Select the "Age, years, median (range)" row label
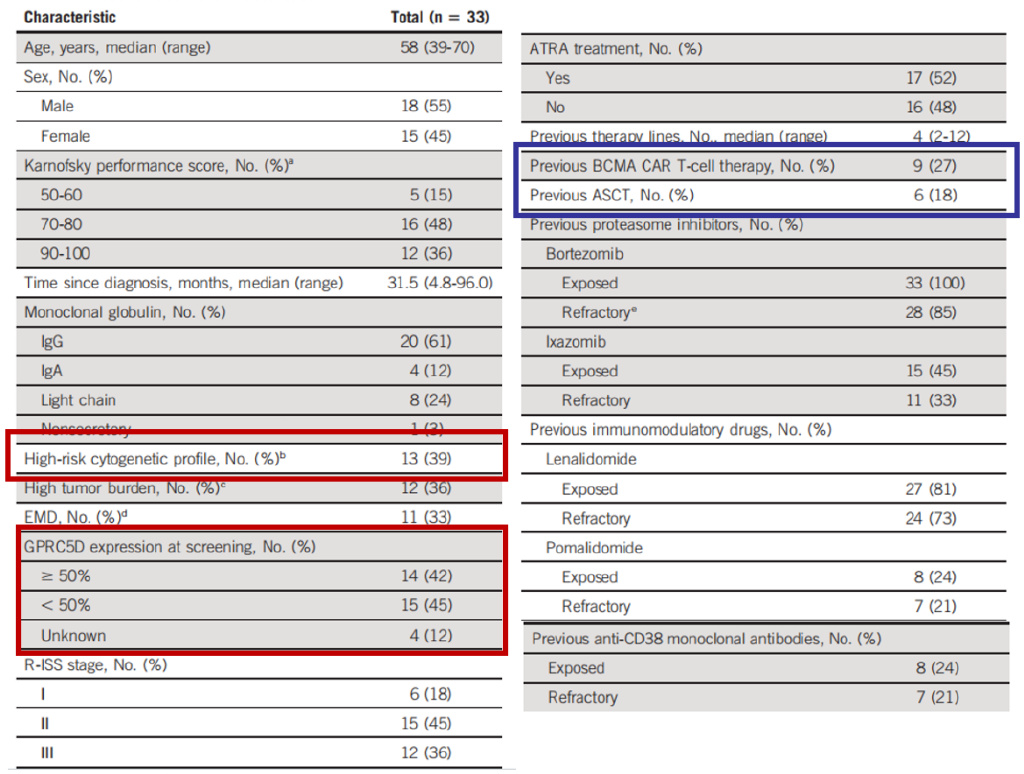This screenshot has width=1024, height=774. (x=117, y=47)
